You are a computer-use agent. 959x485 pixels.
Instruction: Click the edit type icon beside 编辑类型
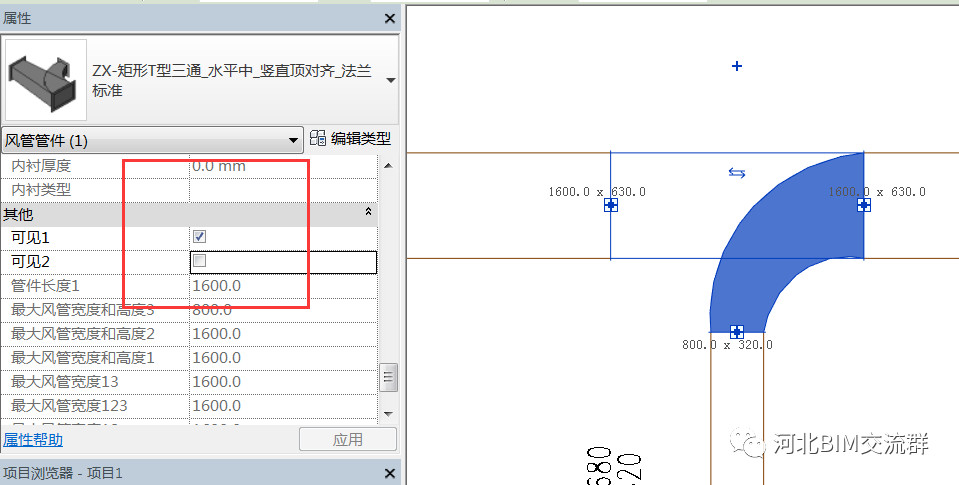317,138
